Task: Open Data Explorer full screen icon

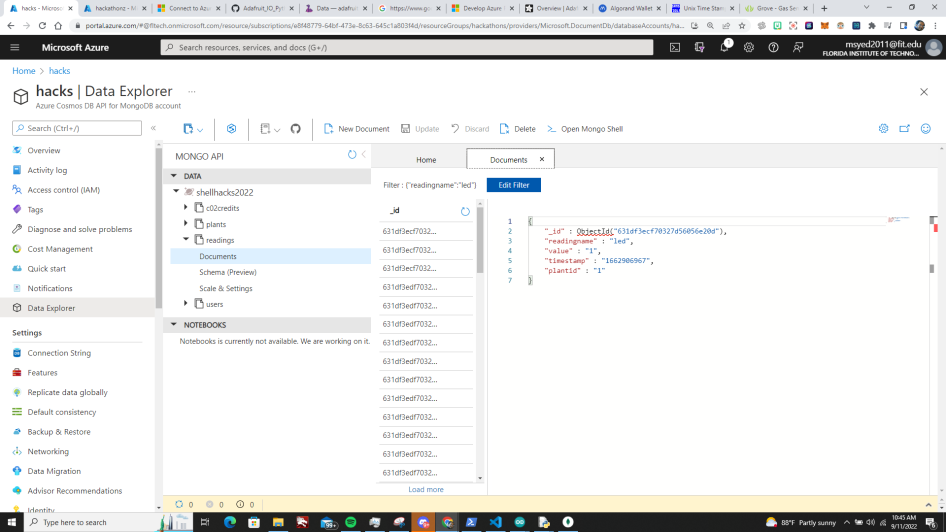Action: [x=904, y=128]
